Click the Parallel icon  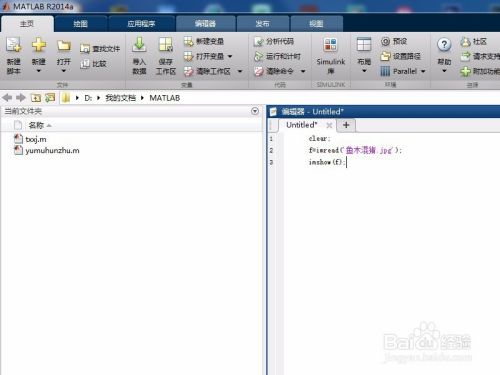pos(385,71)
